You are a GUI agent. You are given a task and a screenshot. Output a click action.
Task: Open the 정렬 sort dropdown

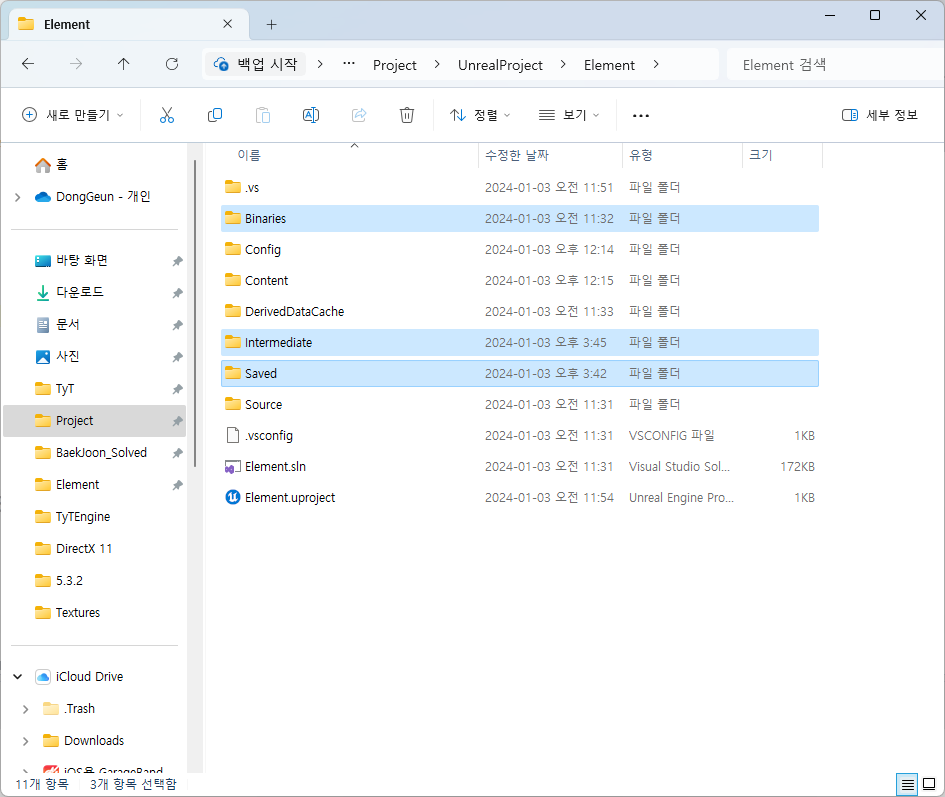pyautogui.click(x=480, y=115)
